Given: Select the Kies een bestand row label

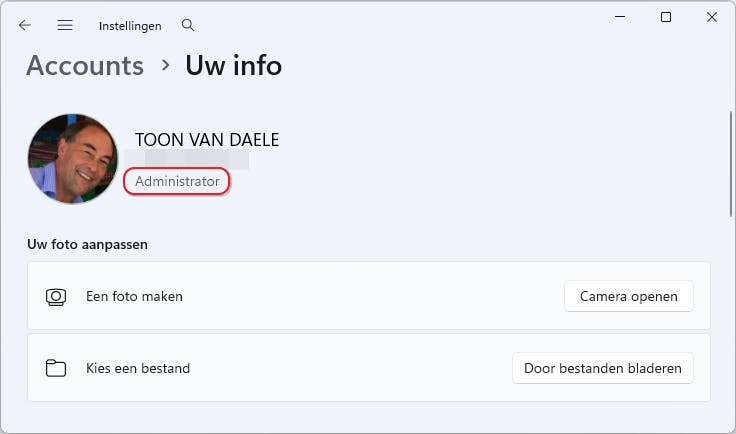Looking at the screenshot, I should pos(138,368).
